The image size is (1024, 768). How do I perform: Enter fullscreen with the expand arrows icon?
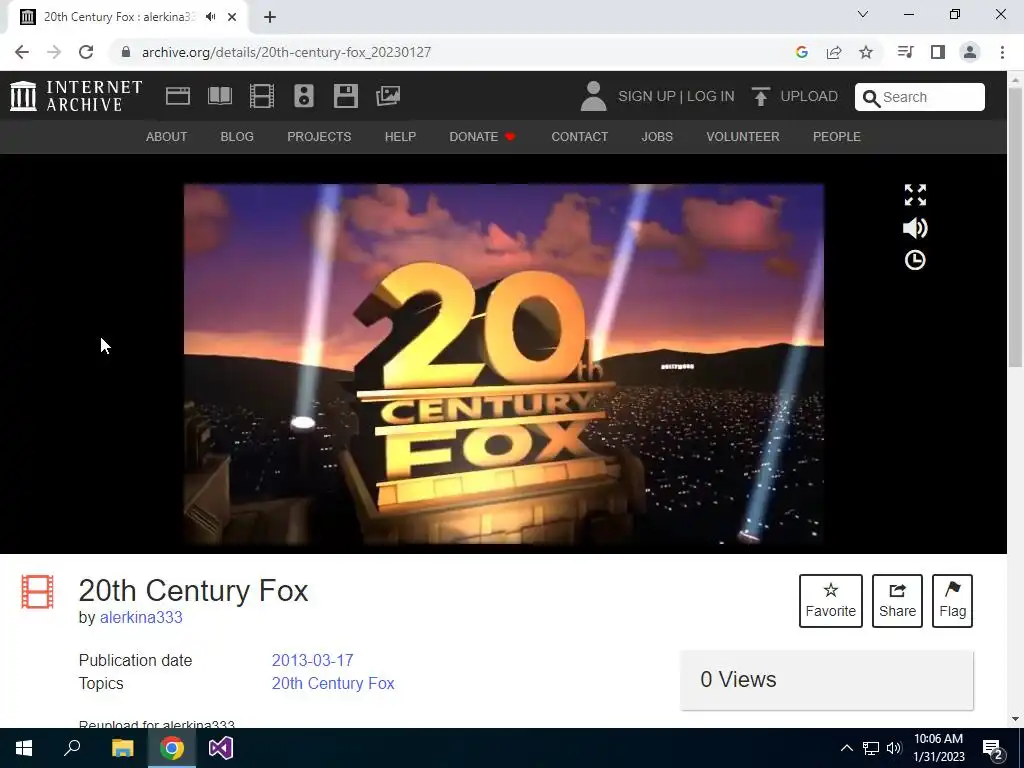tap(915, 195)
